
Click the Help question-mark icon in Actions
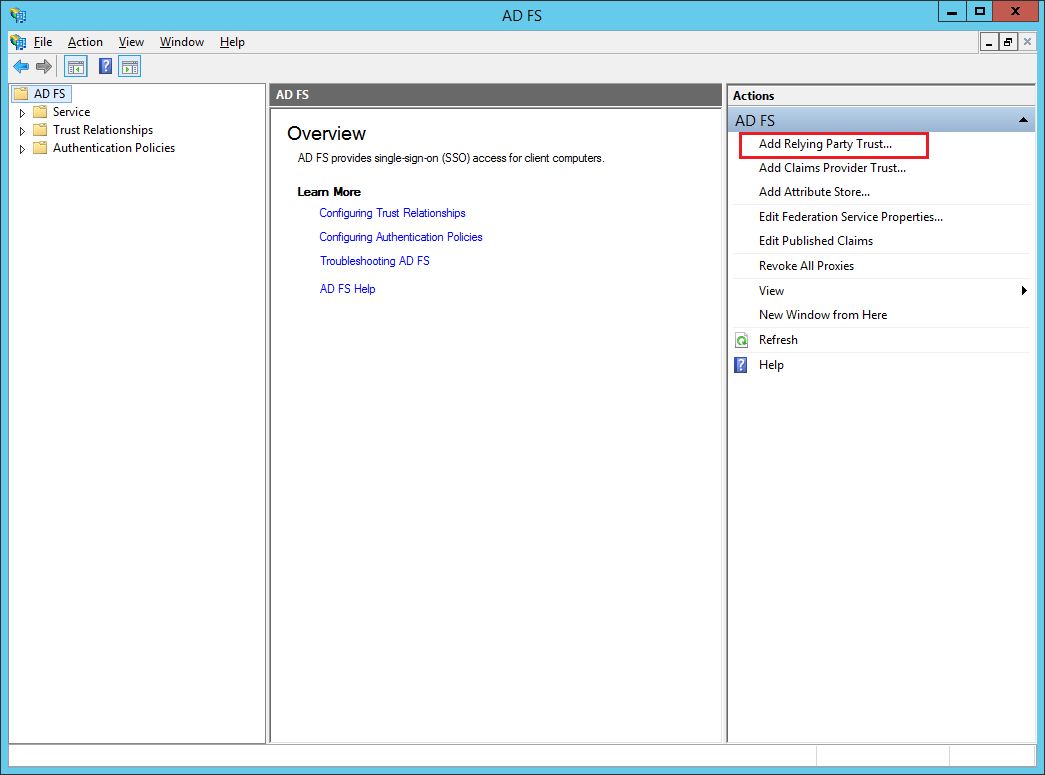tap(741, 365)
